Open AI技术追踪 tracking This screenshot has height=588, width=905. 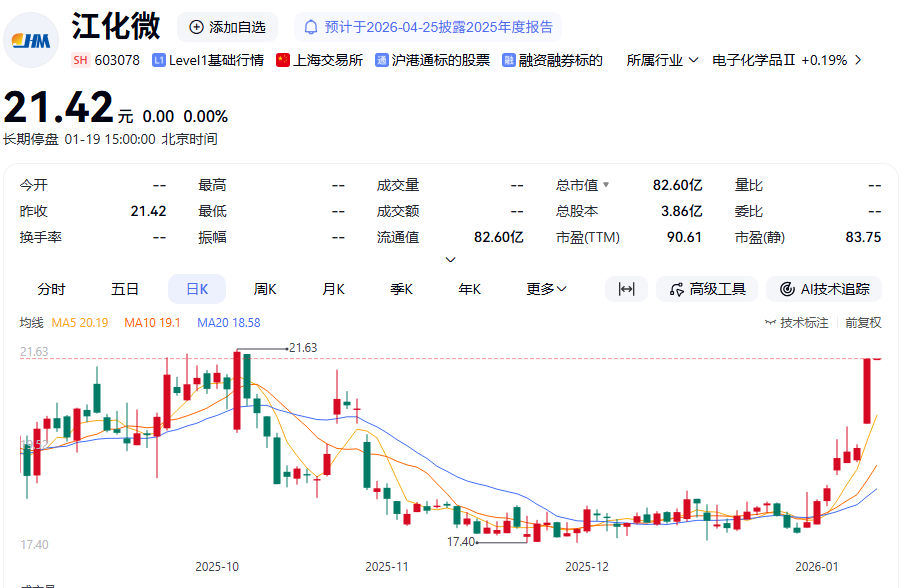(824, 289)
